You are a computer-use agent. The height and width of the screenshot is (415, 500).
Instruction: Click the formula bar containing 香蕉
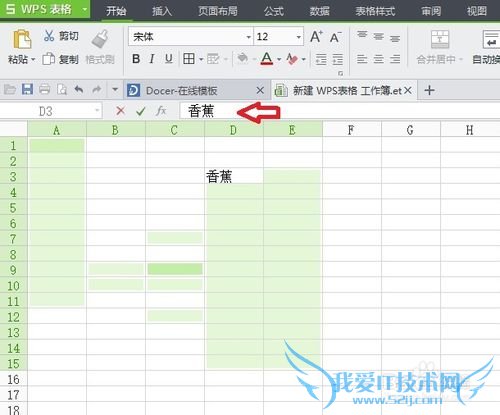(x=339, y=111)
